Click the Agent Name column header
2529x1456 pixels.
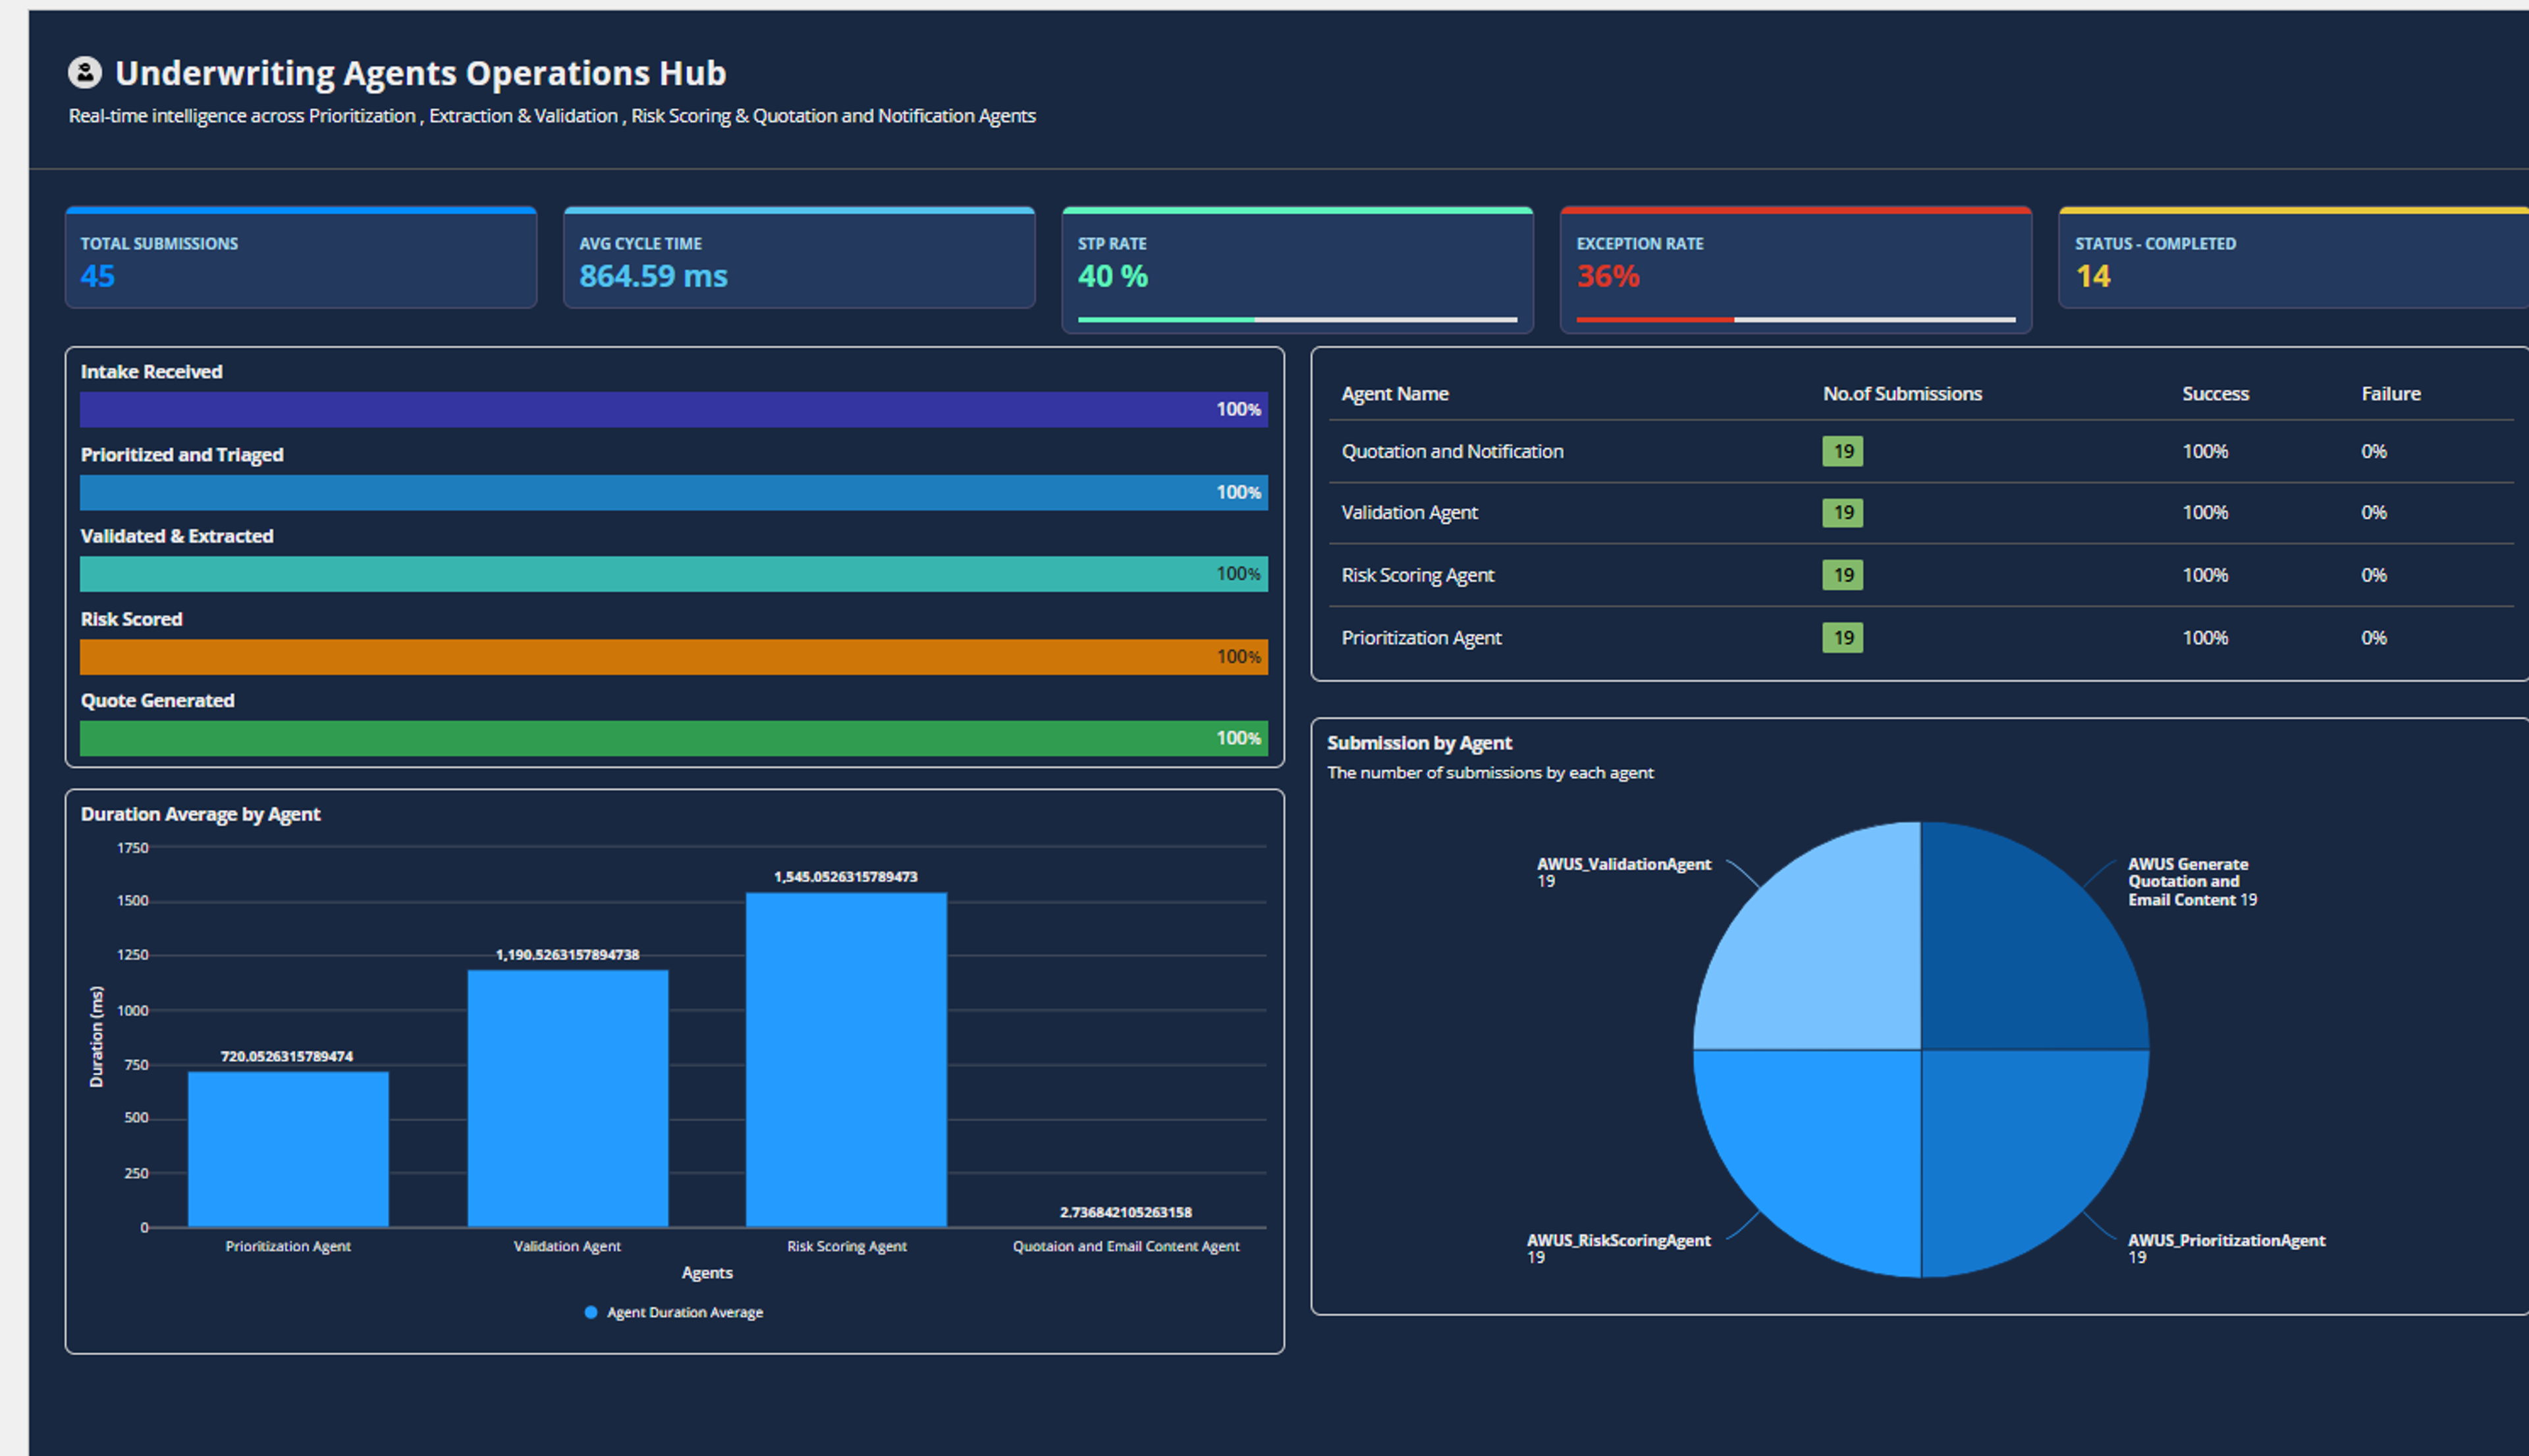(x=1395, y=394)
